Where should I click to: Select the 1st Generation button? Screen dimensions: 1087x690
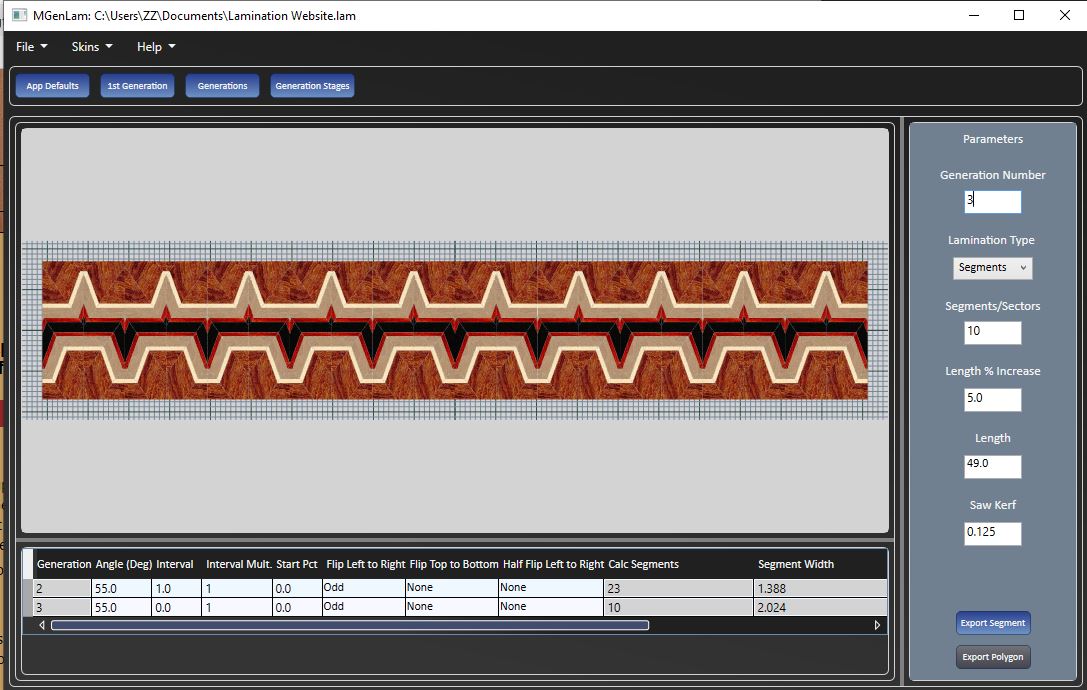pyautogui.click(x=137, y=86)
